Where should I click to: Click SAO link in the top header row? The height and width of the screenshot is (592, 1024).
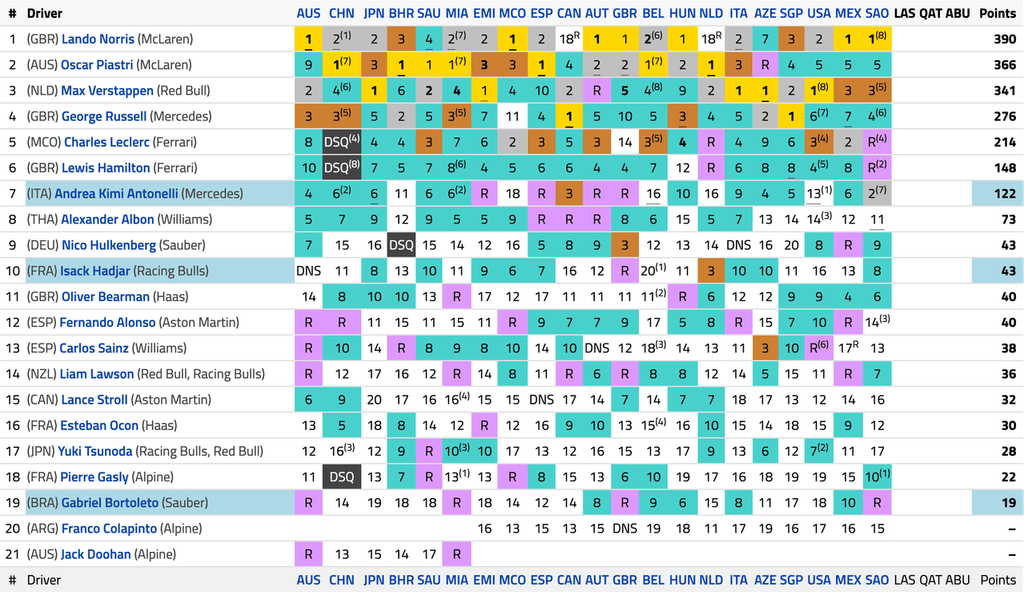pyautogui.click(x=877, y=13)
